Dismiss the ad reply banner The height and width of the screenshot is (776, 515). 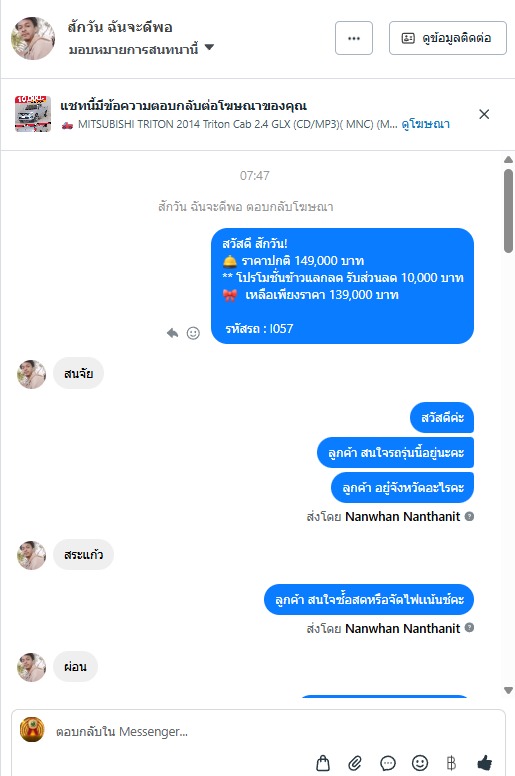point(484,114)
